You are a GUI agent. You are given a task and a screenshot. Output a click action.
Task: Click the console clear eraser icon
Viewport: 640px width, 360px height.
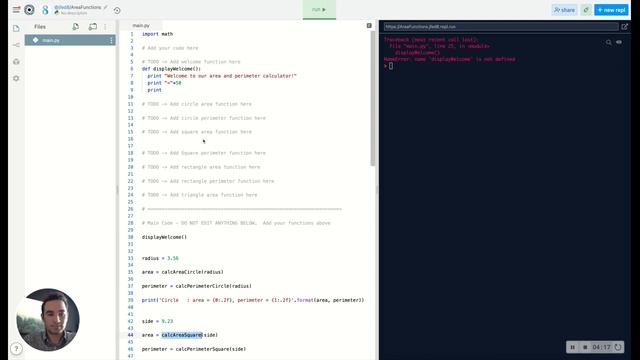tap(619, 42)
